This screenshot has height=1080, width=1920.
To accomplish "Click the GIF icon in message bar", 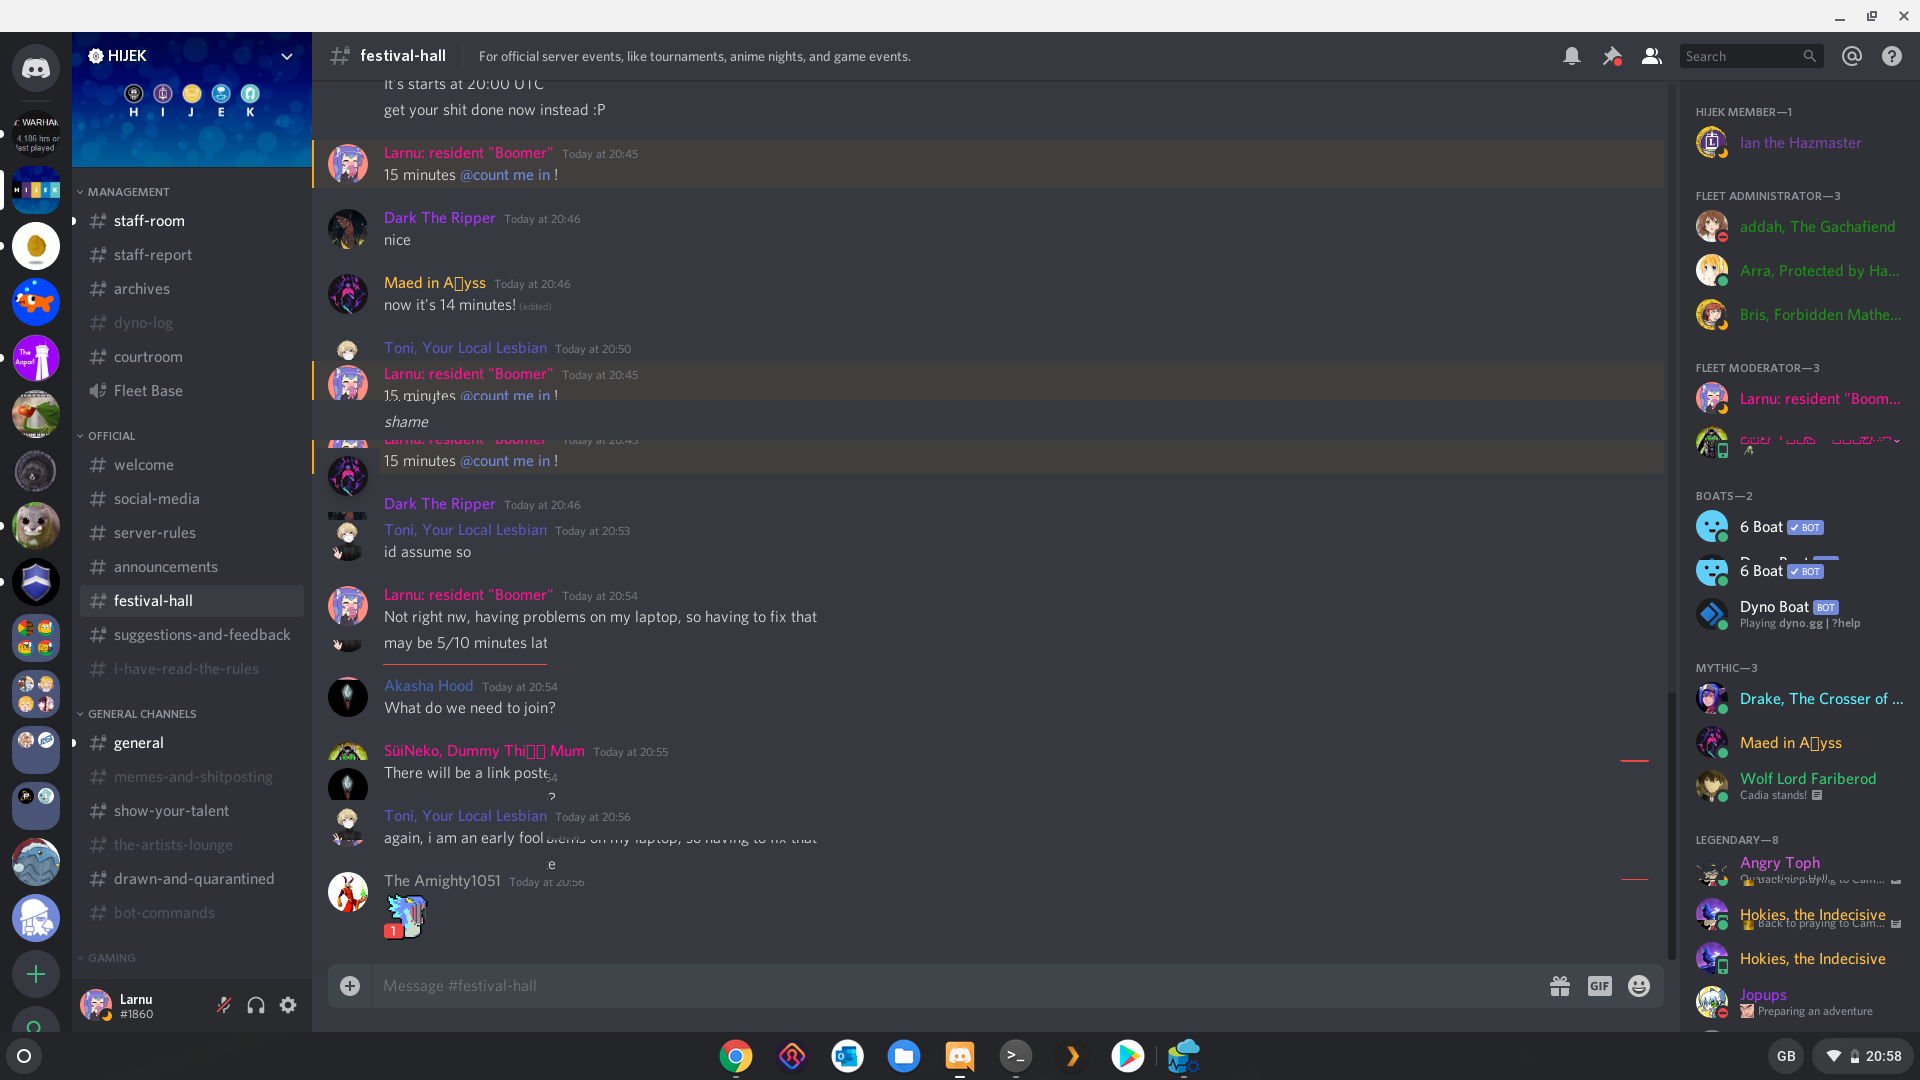I will (1600, 986).
